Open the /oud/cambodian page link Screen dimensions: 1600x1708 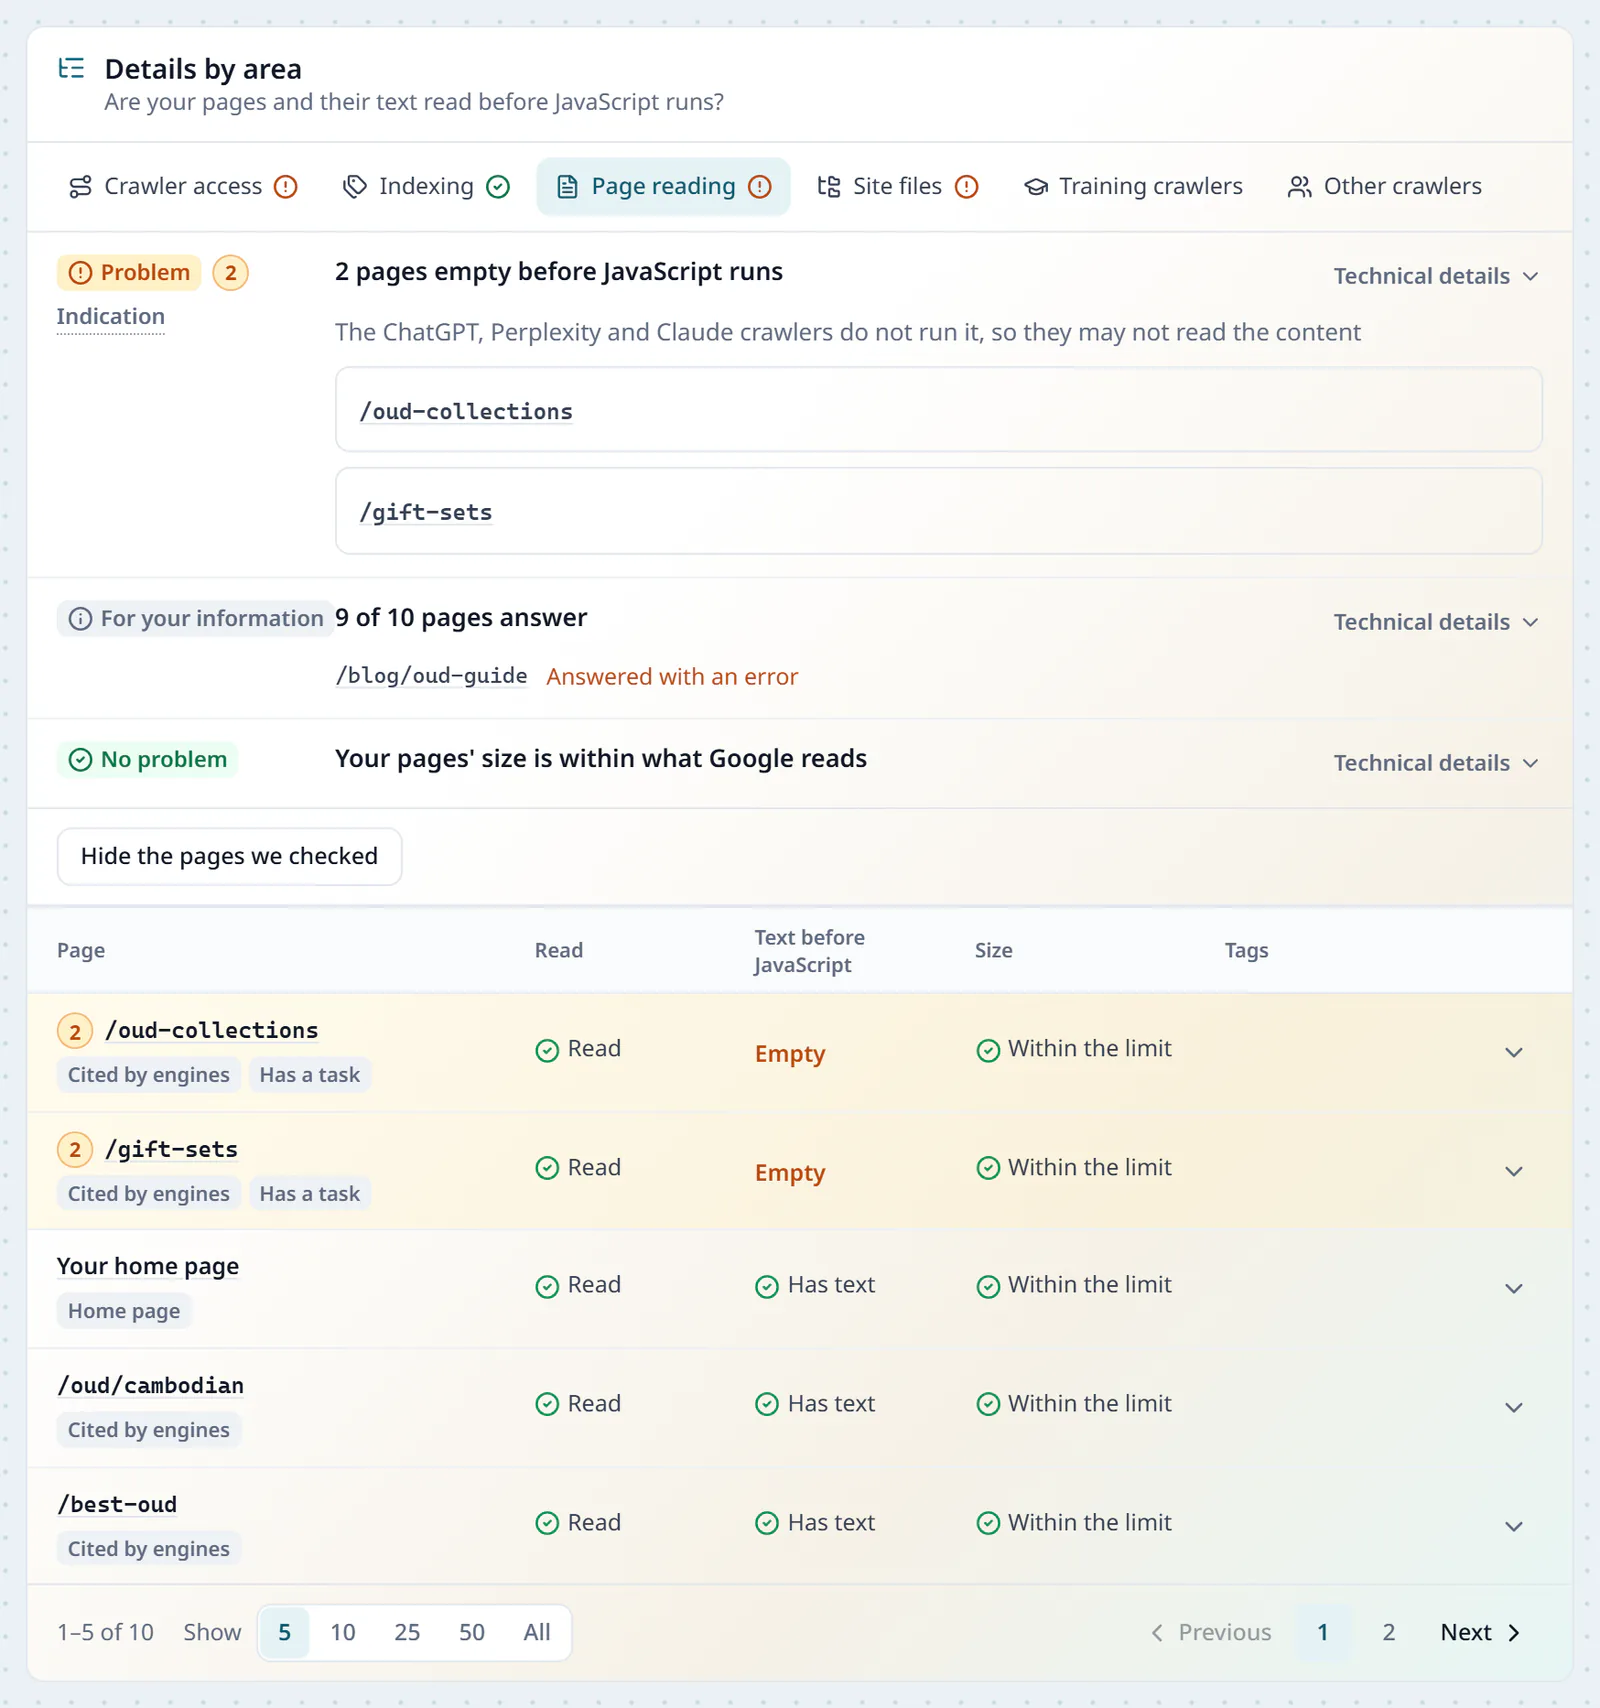tap(151, 1385)
